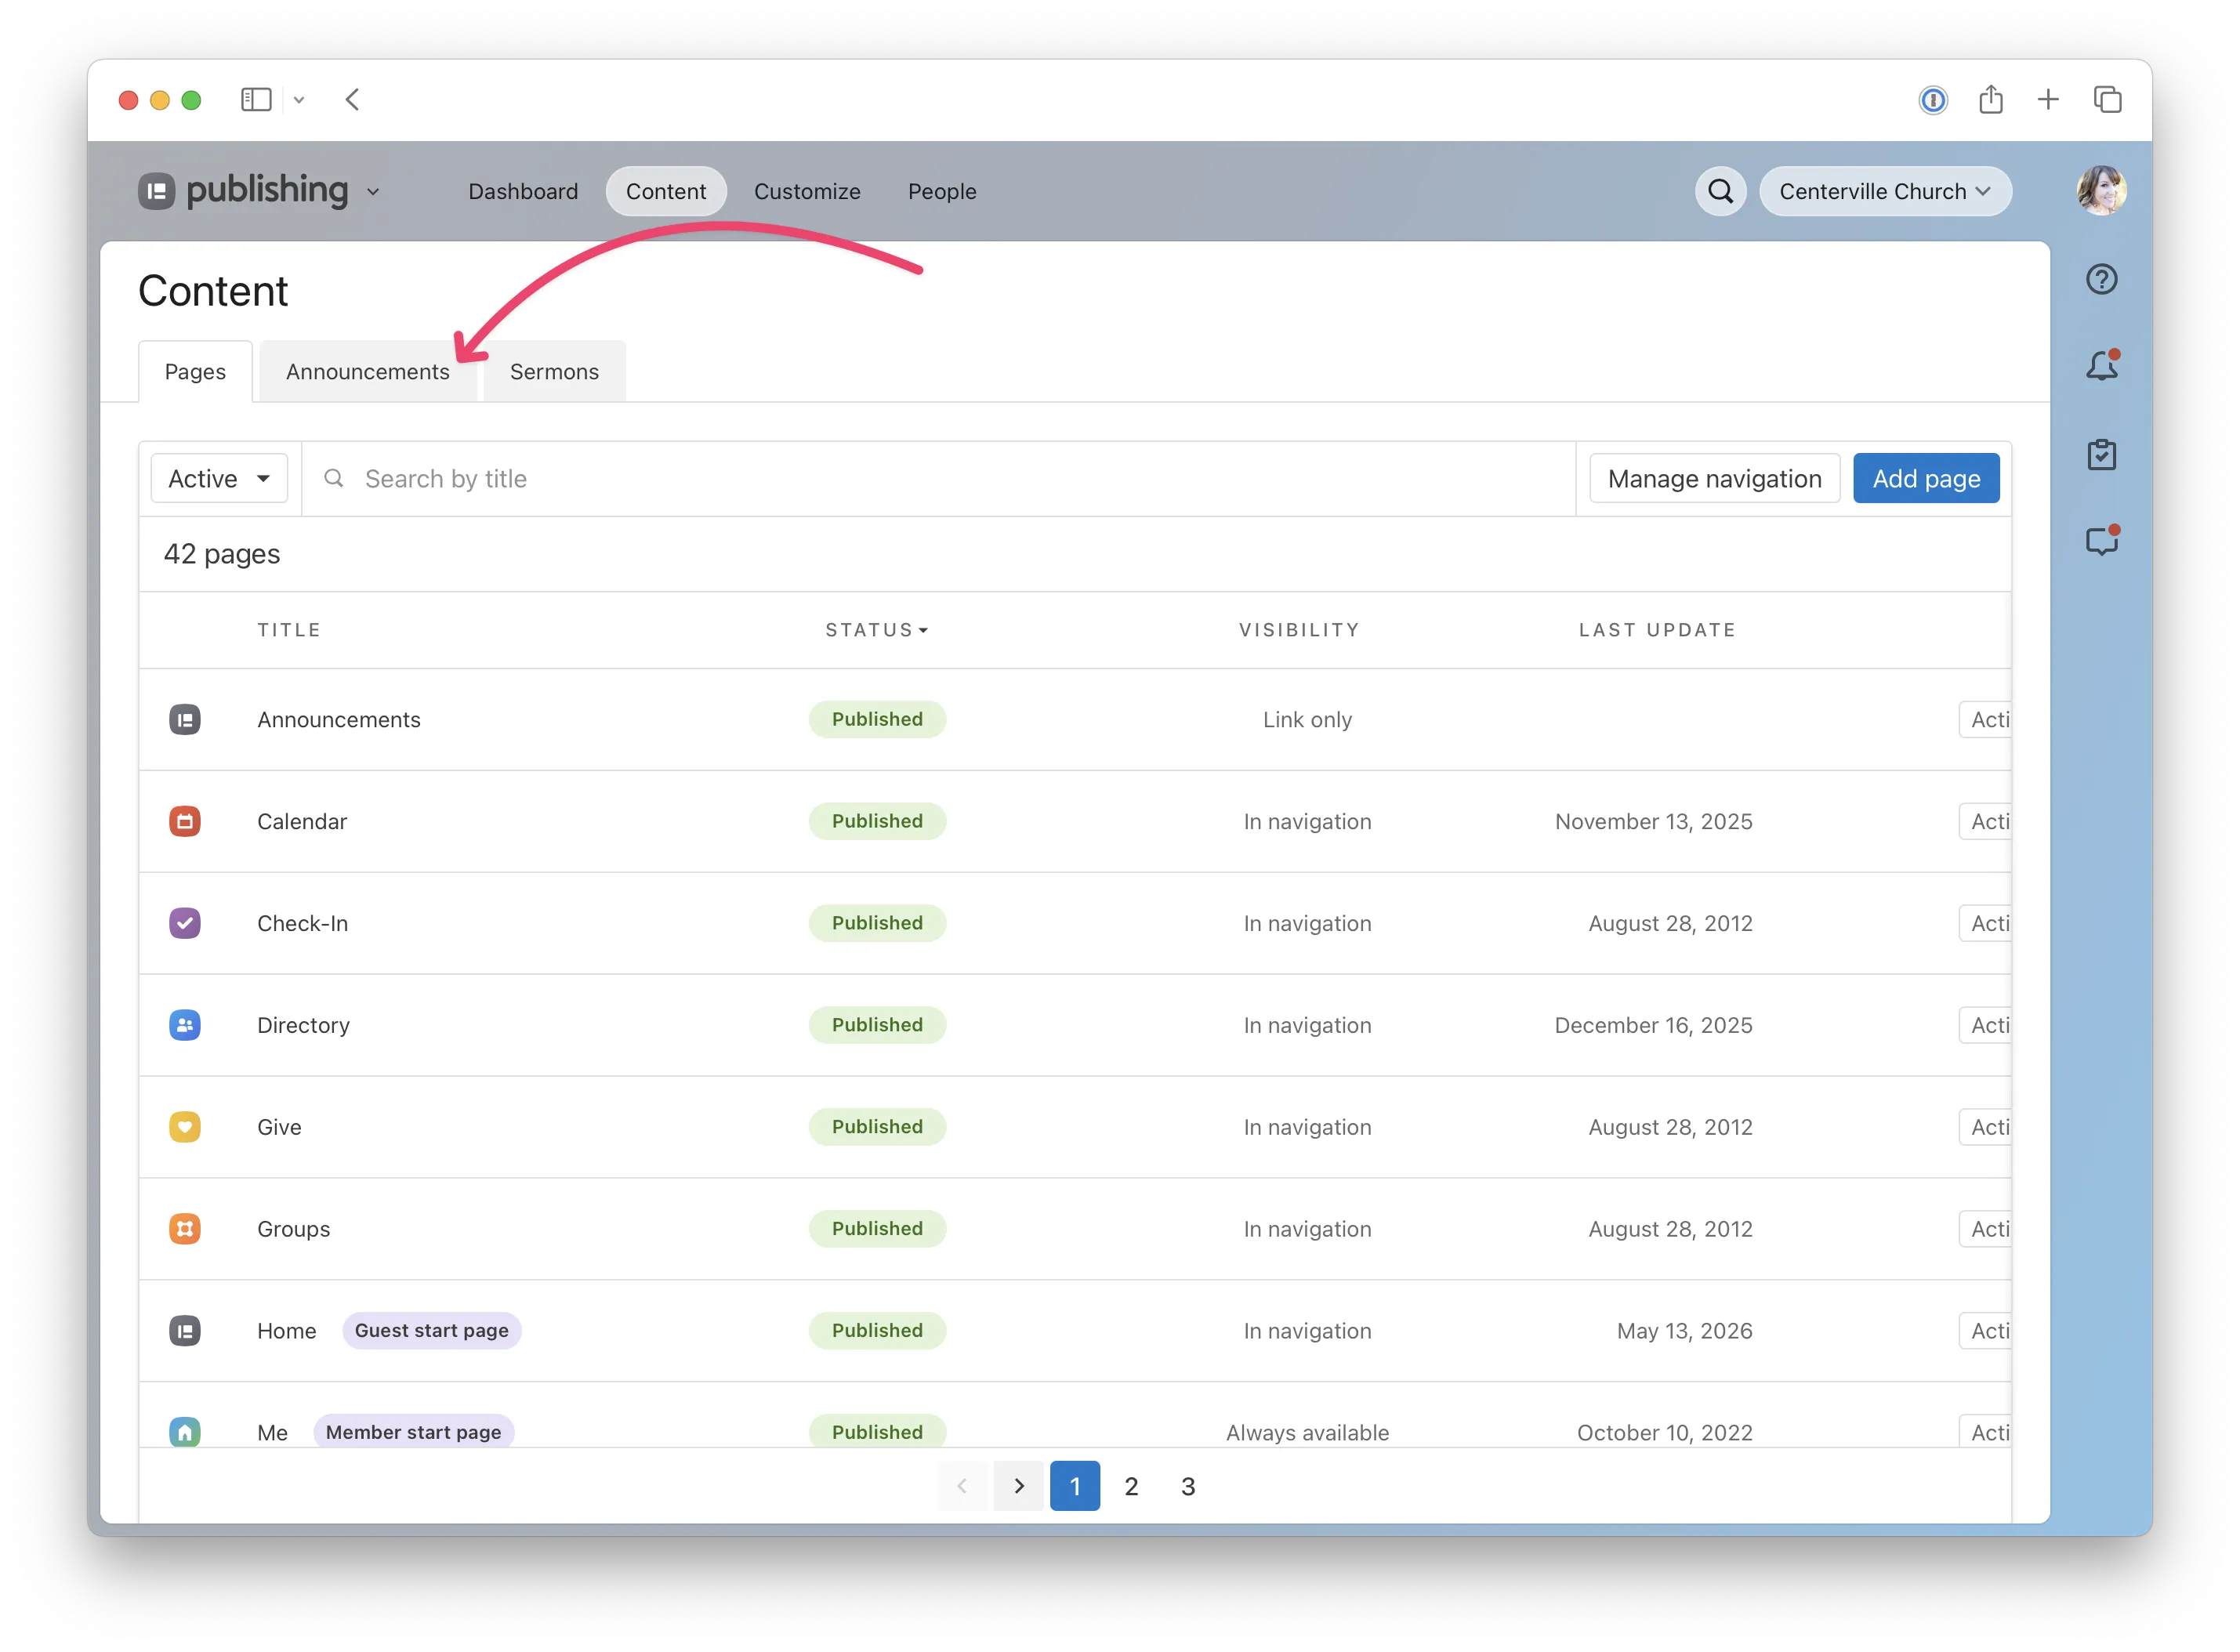
Task: Select current pagination page 1
Action: [x=1075, y=1487]
